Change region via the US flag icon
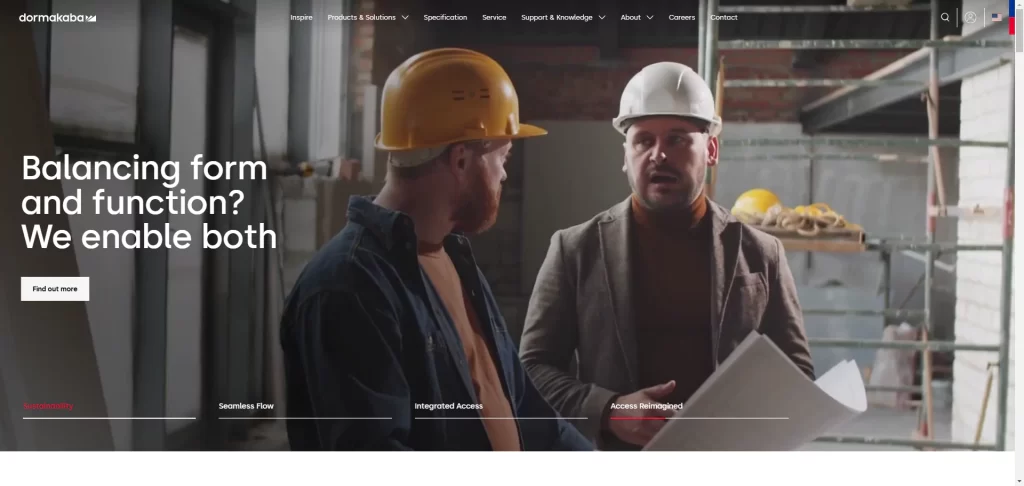Image resolution: width=1024 pixels, height=486 pixels. point(997,18)
